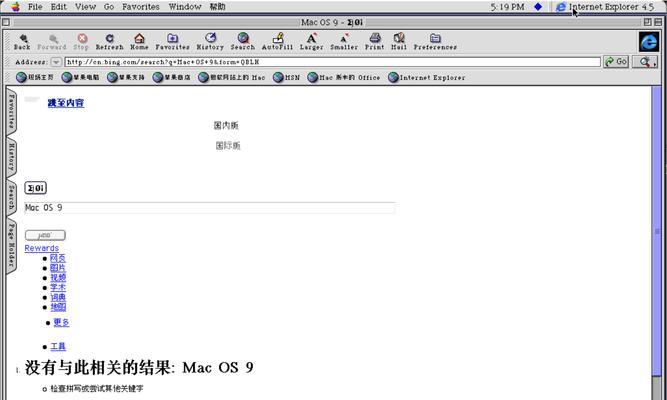Open the Window menu
Image resolution: width=667 pixels, height=400 pixels.
185,7
